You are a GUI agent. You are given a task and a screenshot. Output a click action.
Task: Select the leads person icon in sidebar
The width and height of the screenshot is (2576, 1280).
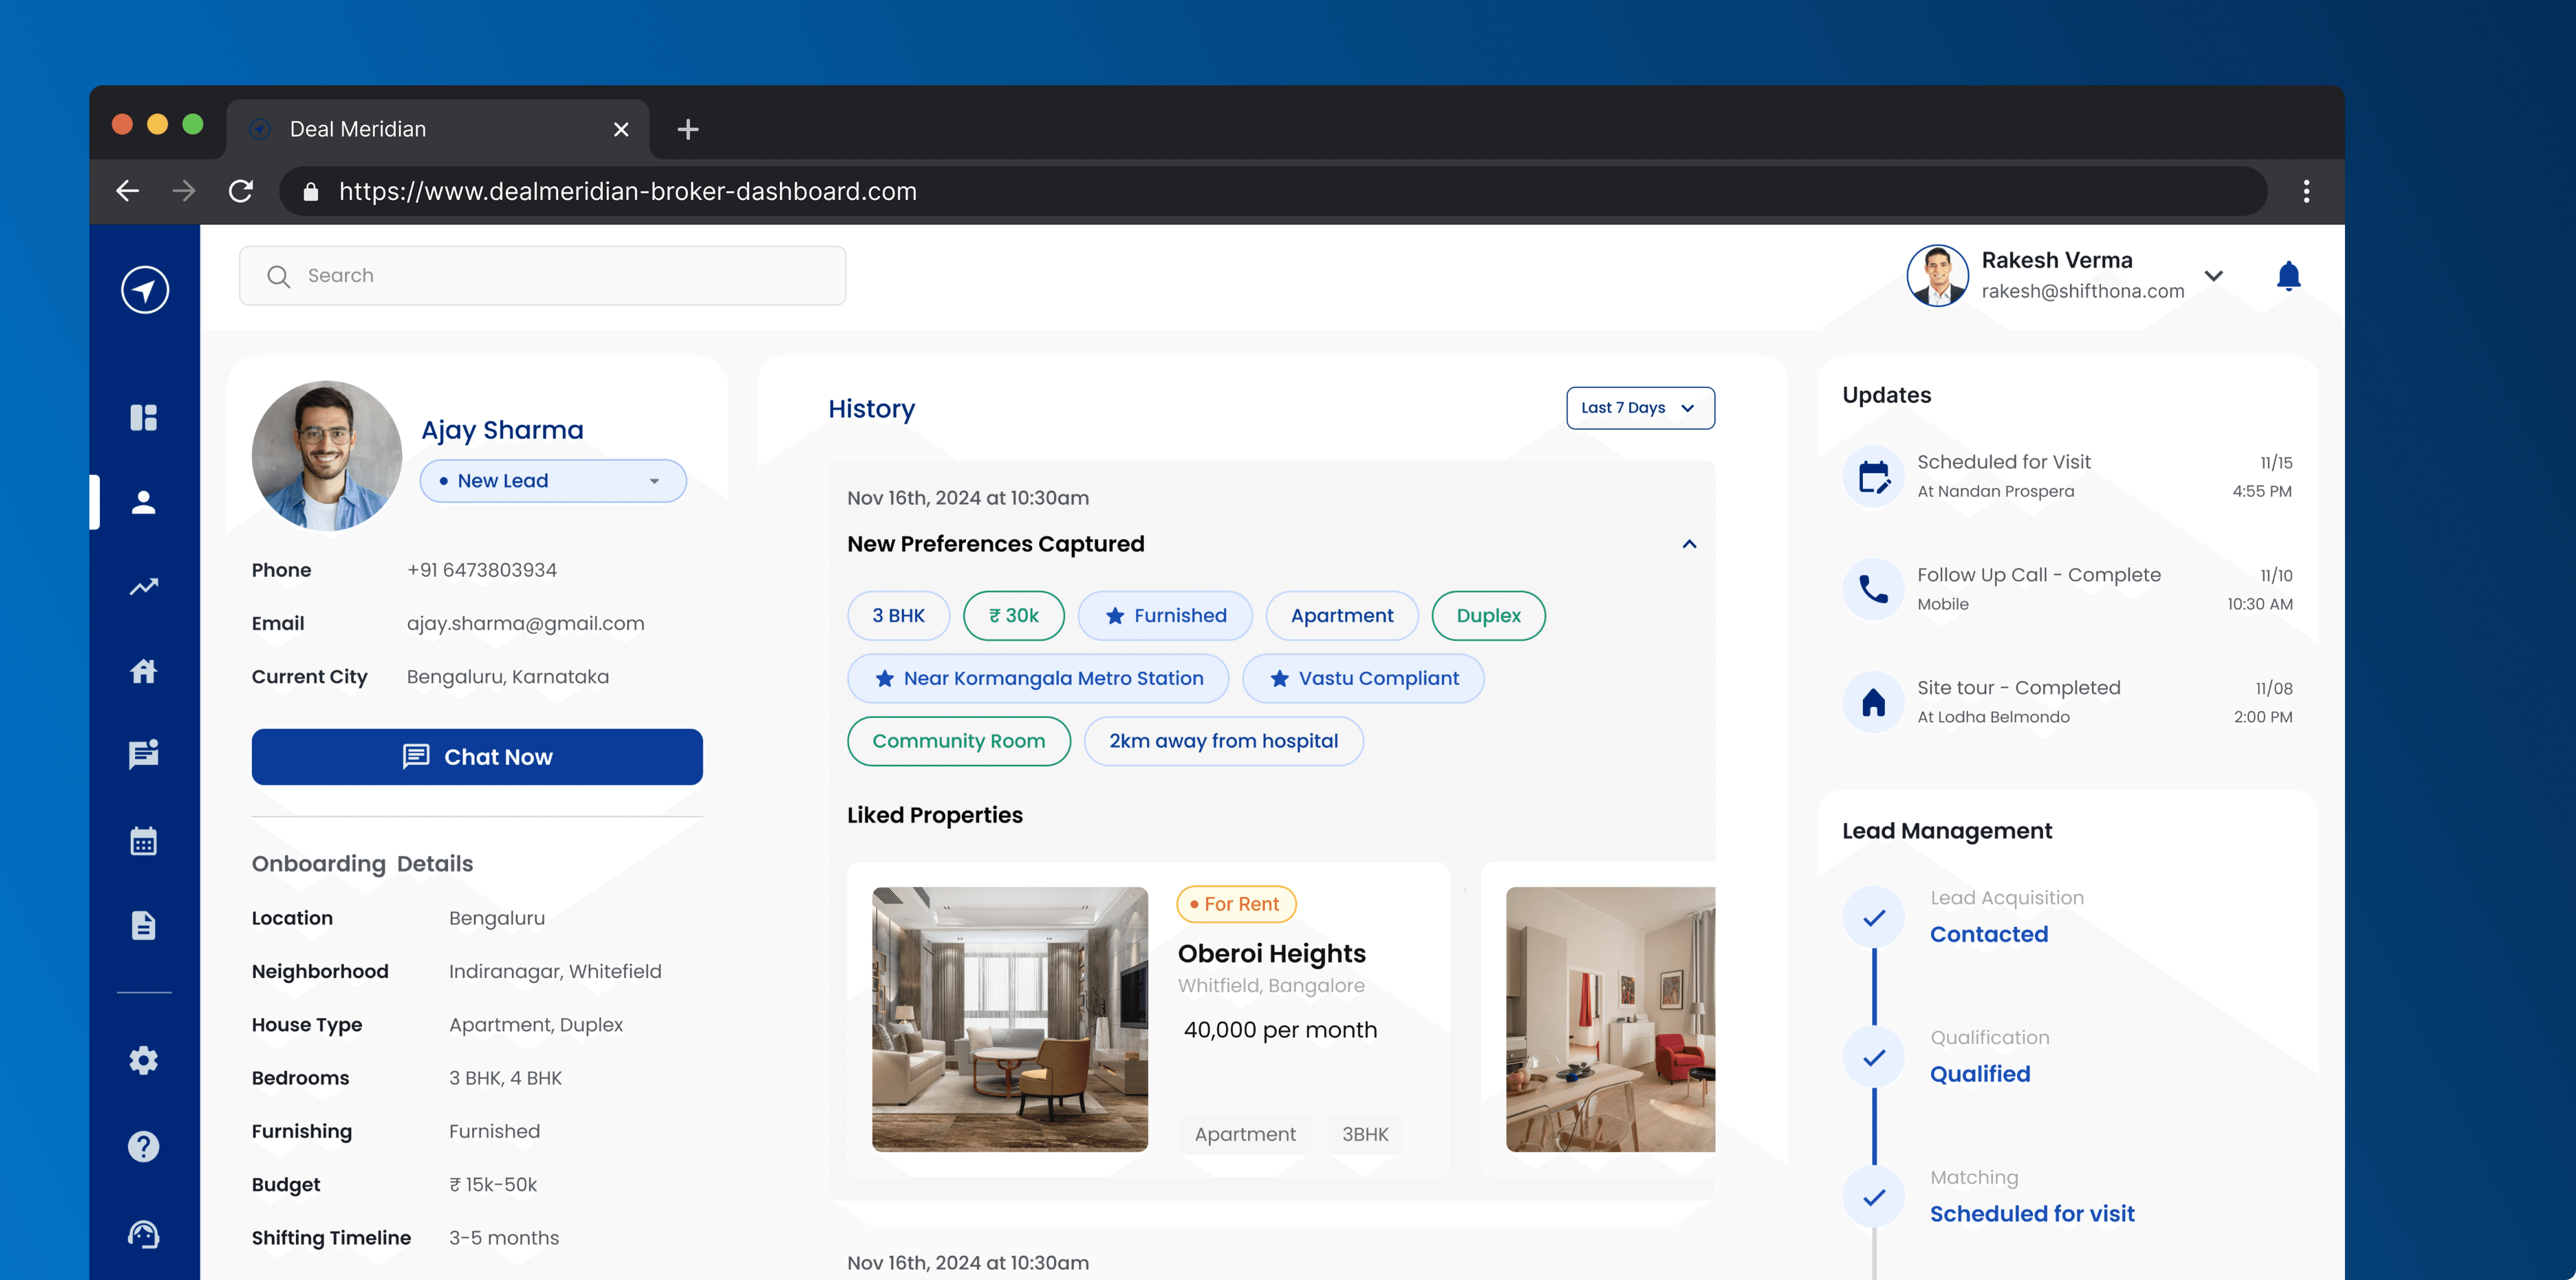point(144,502)
